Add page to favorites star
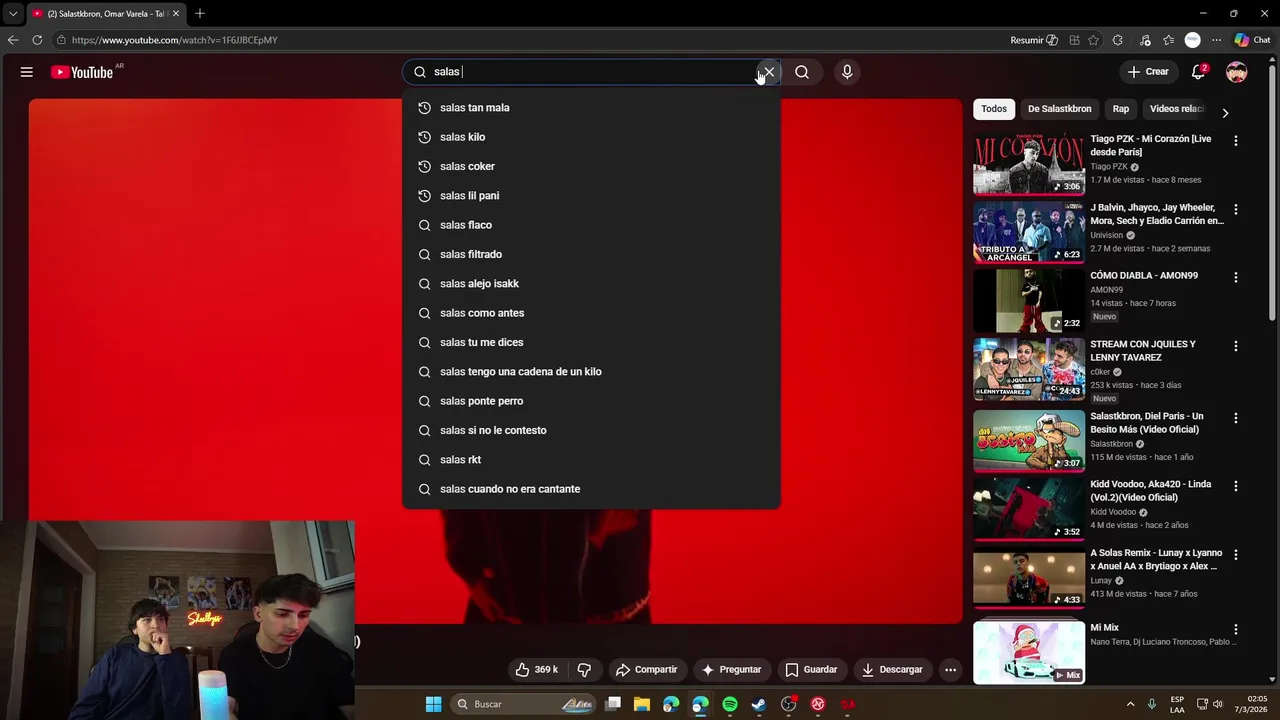This screenshot has width=1280, height=720. [x=1094, y=40]
